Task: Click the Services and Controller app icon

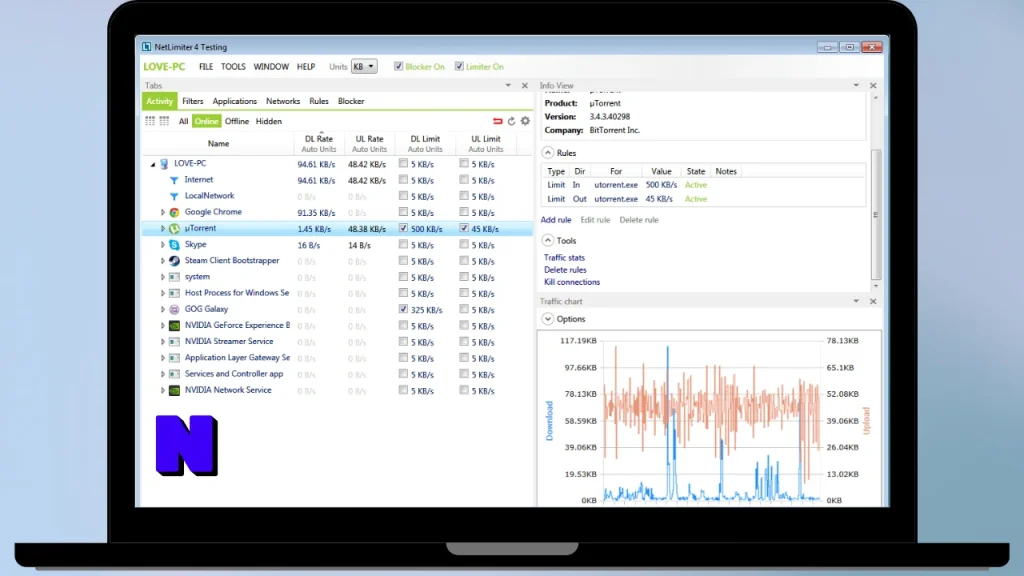Action: pyautogui.click(x=174, y=374)
